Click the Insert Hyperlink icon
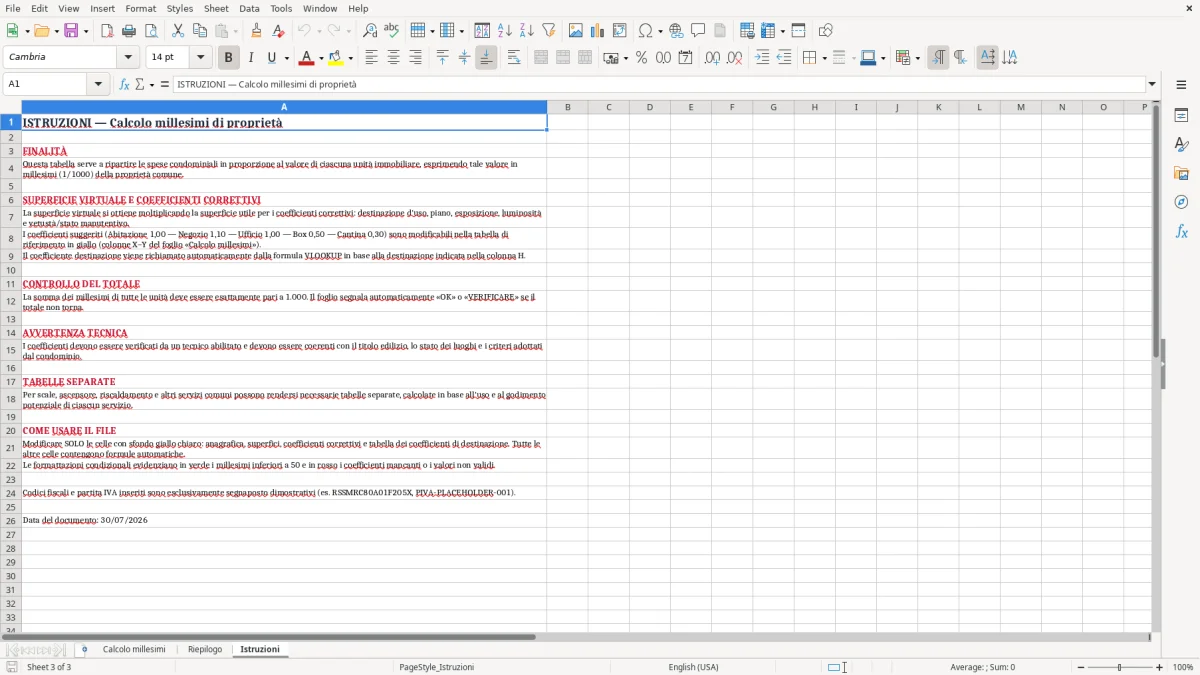 coord(677,31)
